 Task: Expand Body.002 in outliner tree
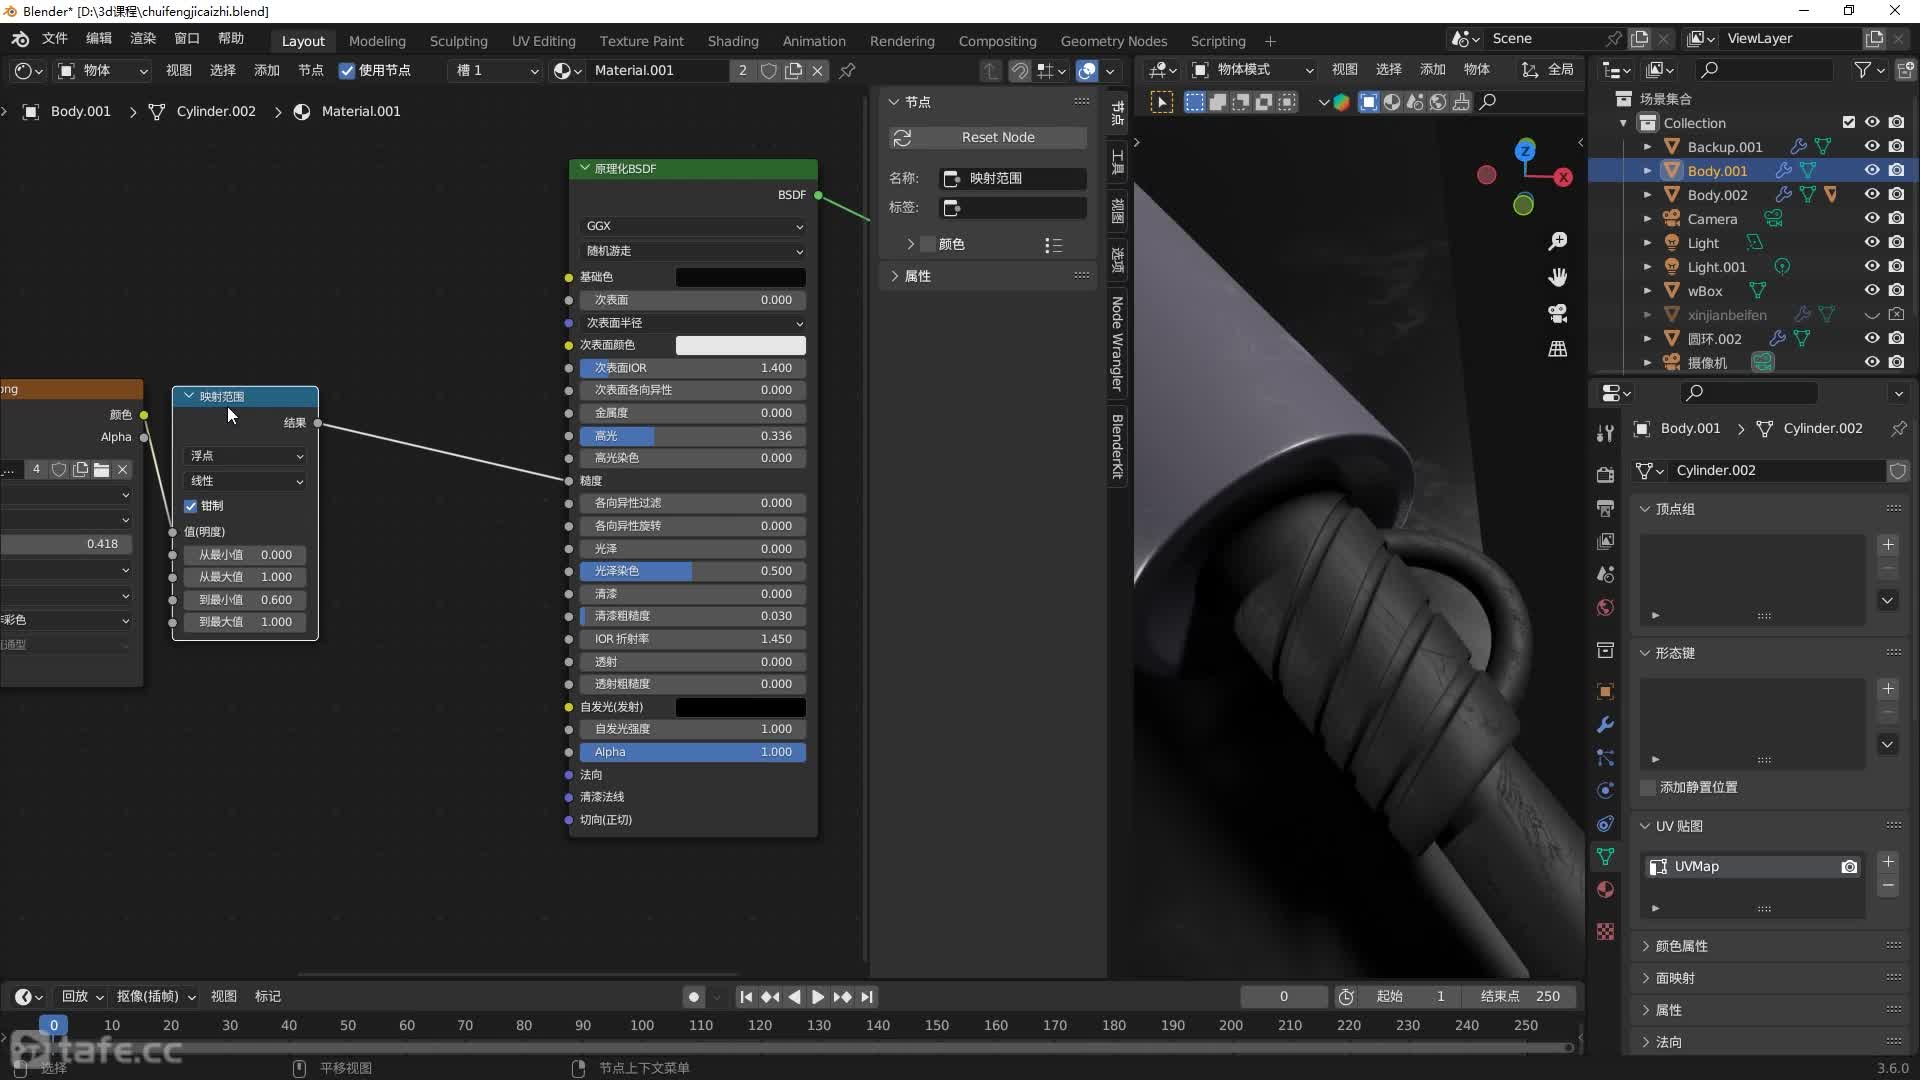(x=1647, y=195)
